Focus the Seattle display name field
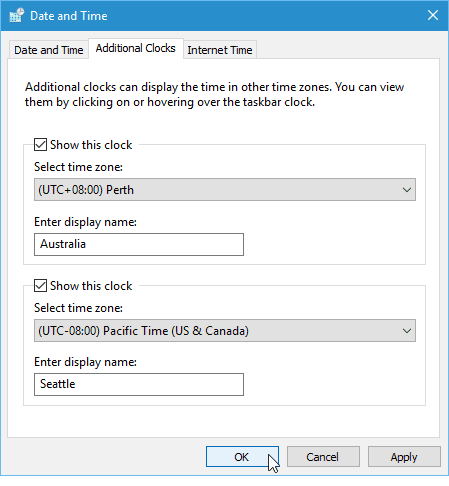Screen dimensions: 449x486 point(139,384)
